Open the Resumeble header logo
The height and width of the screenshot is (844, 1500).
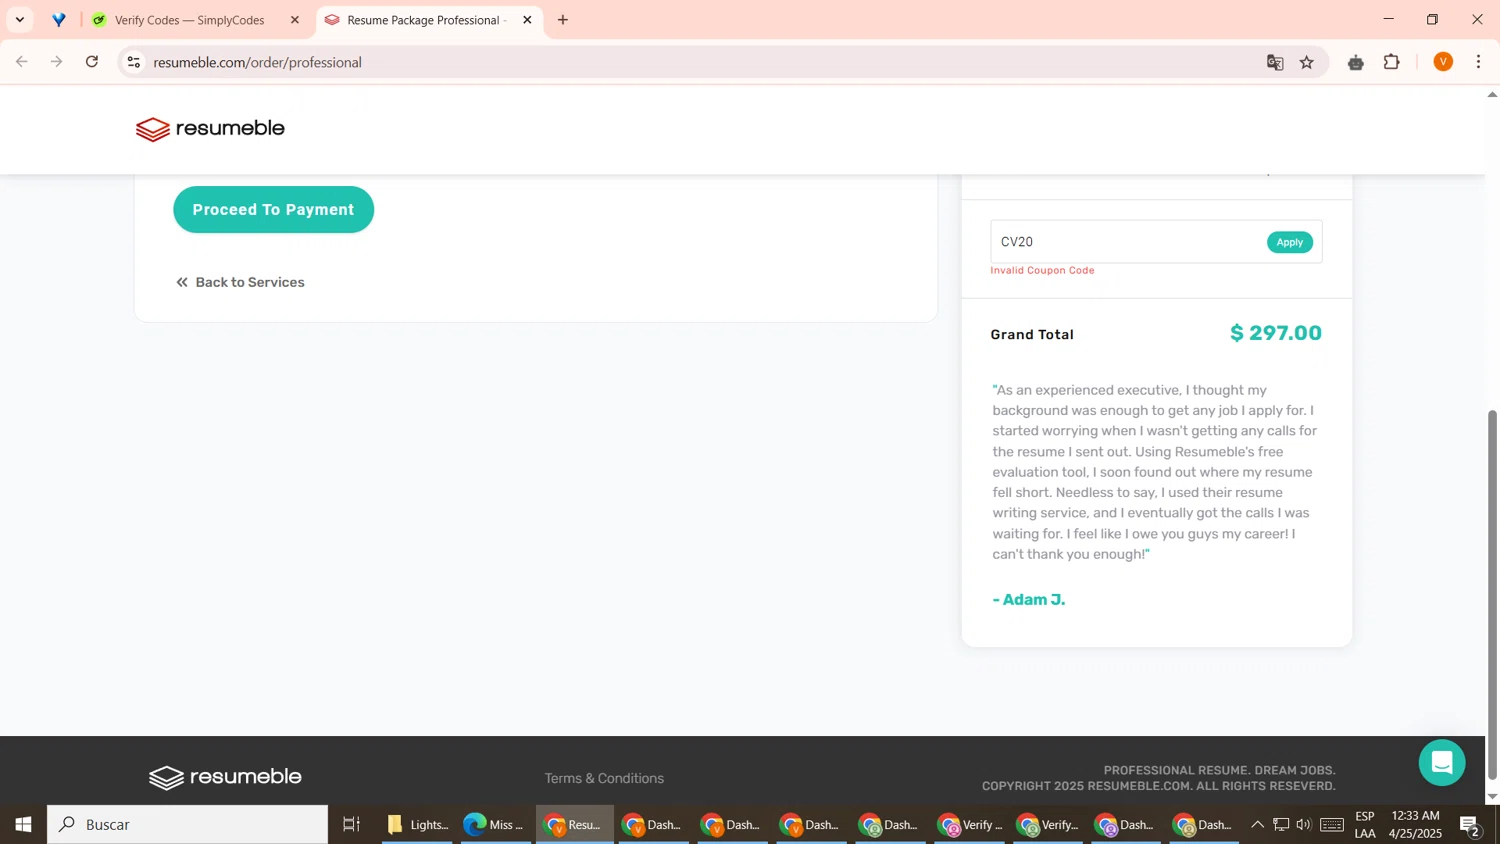coord(210,129)
